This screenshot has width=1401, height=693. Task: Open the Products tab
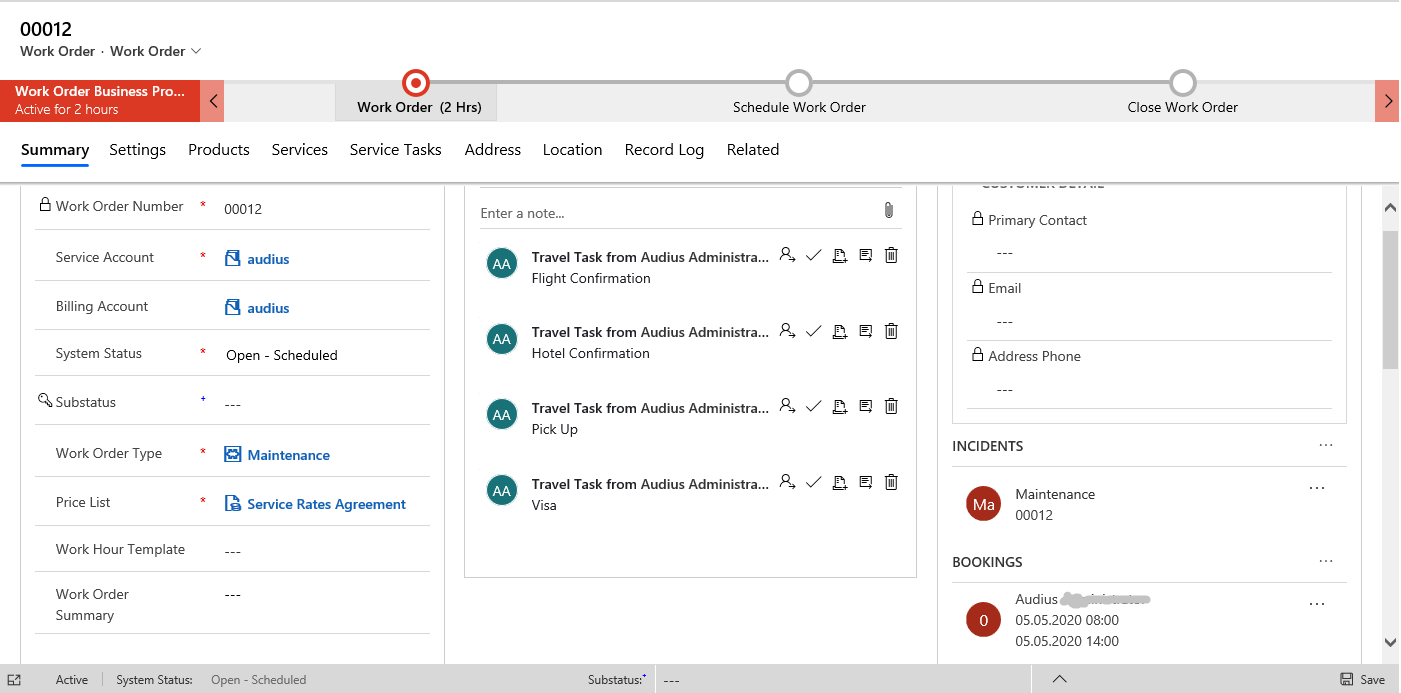pyautogui.click(x=218, y=150)
